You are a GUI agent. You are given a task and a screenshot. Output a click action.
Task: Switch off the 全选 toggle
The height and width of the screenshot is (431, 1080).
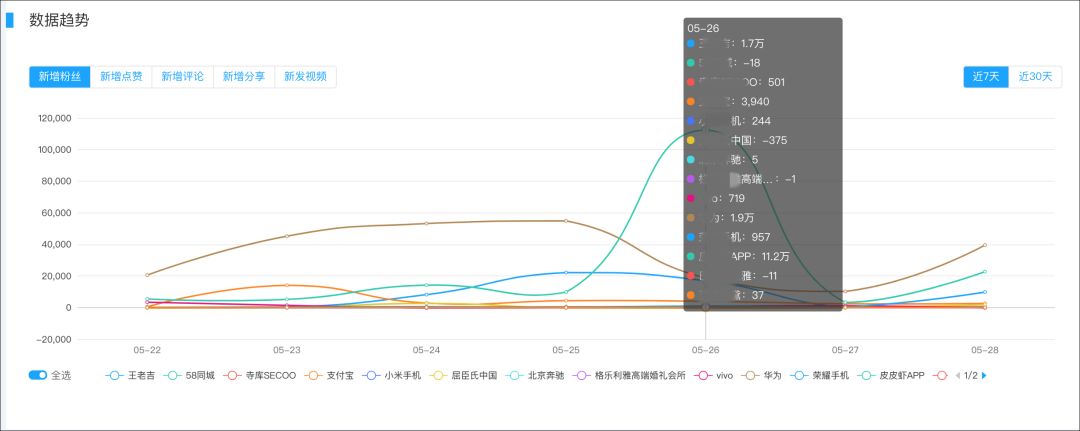pos(38,375)
